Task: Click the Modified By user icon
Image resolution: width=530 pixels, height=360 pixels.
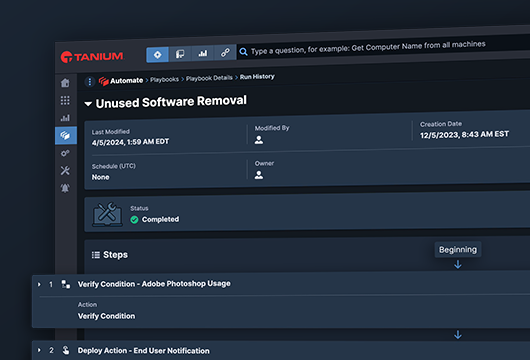Action: (259, 140)
